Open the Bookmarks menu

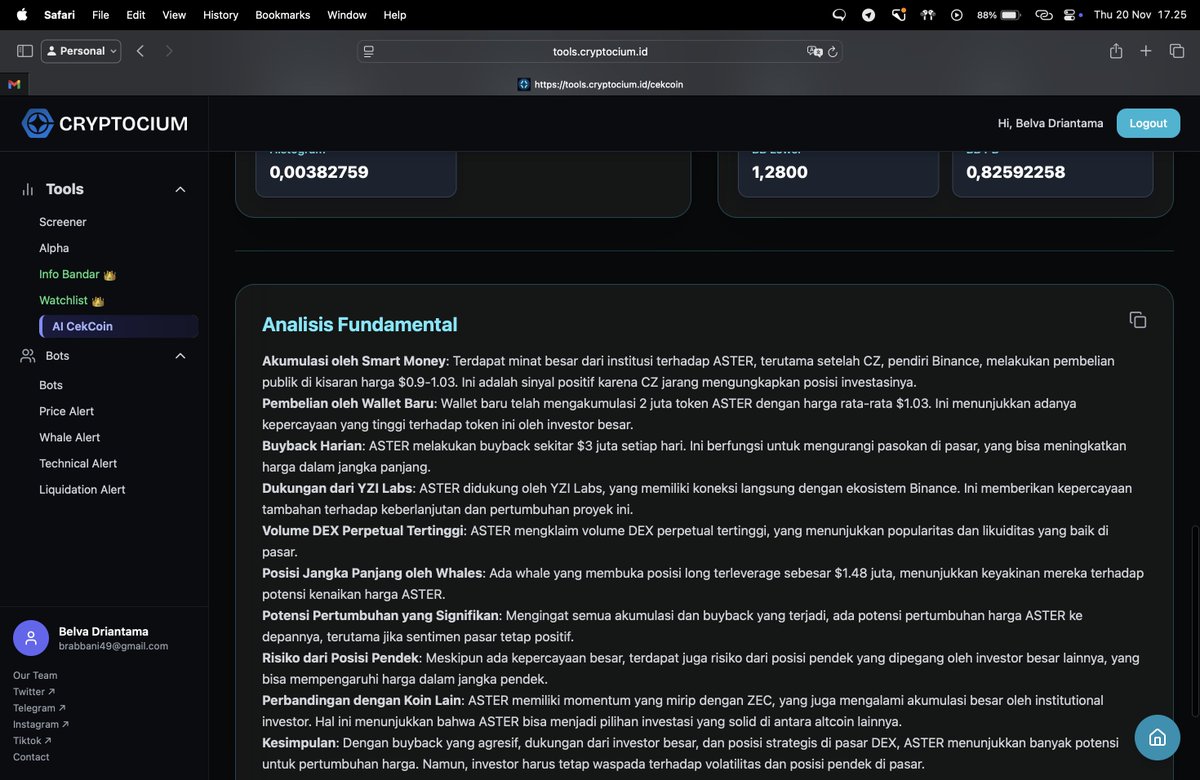tap(283, 15)
